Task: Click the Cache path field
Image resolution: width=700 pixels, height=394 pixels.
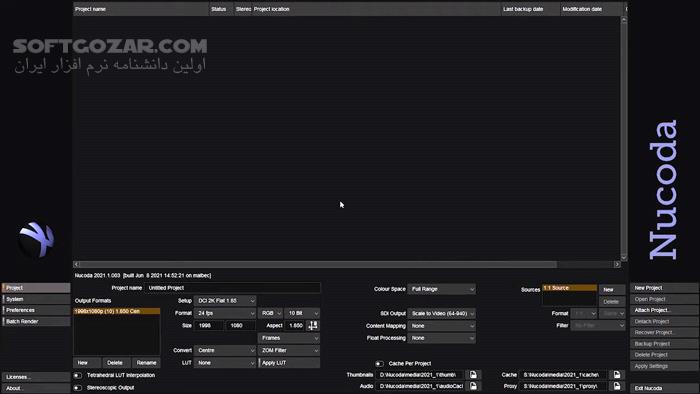Action: (564, 375)
